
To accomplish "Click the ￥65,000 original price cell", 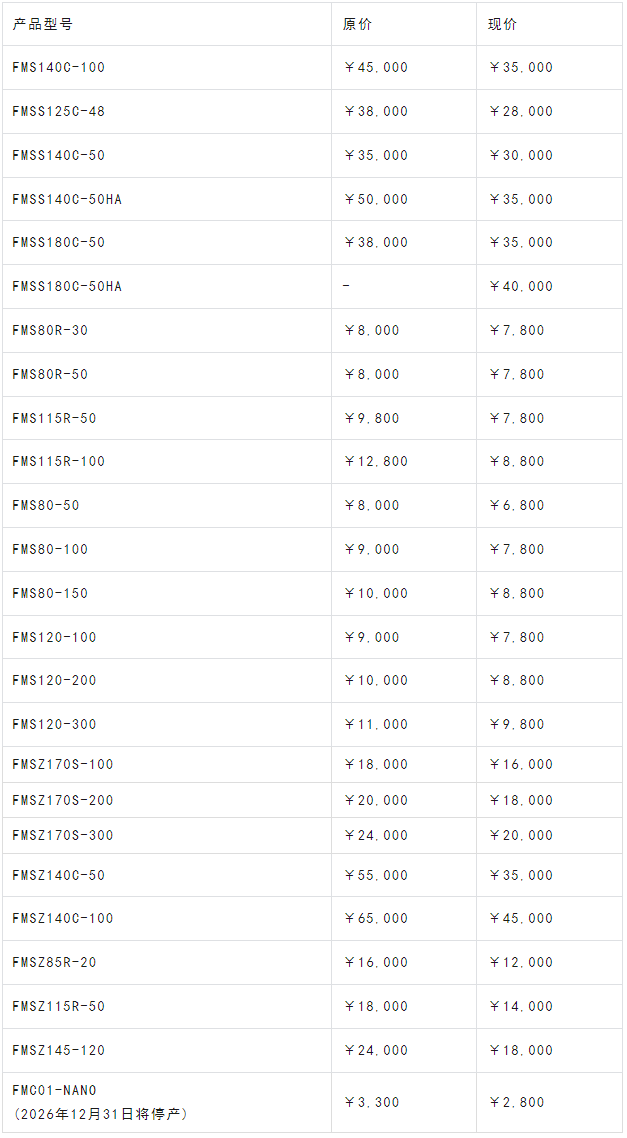I will point(375,918).
